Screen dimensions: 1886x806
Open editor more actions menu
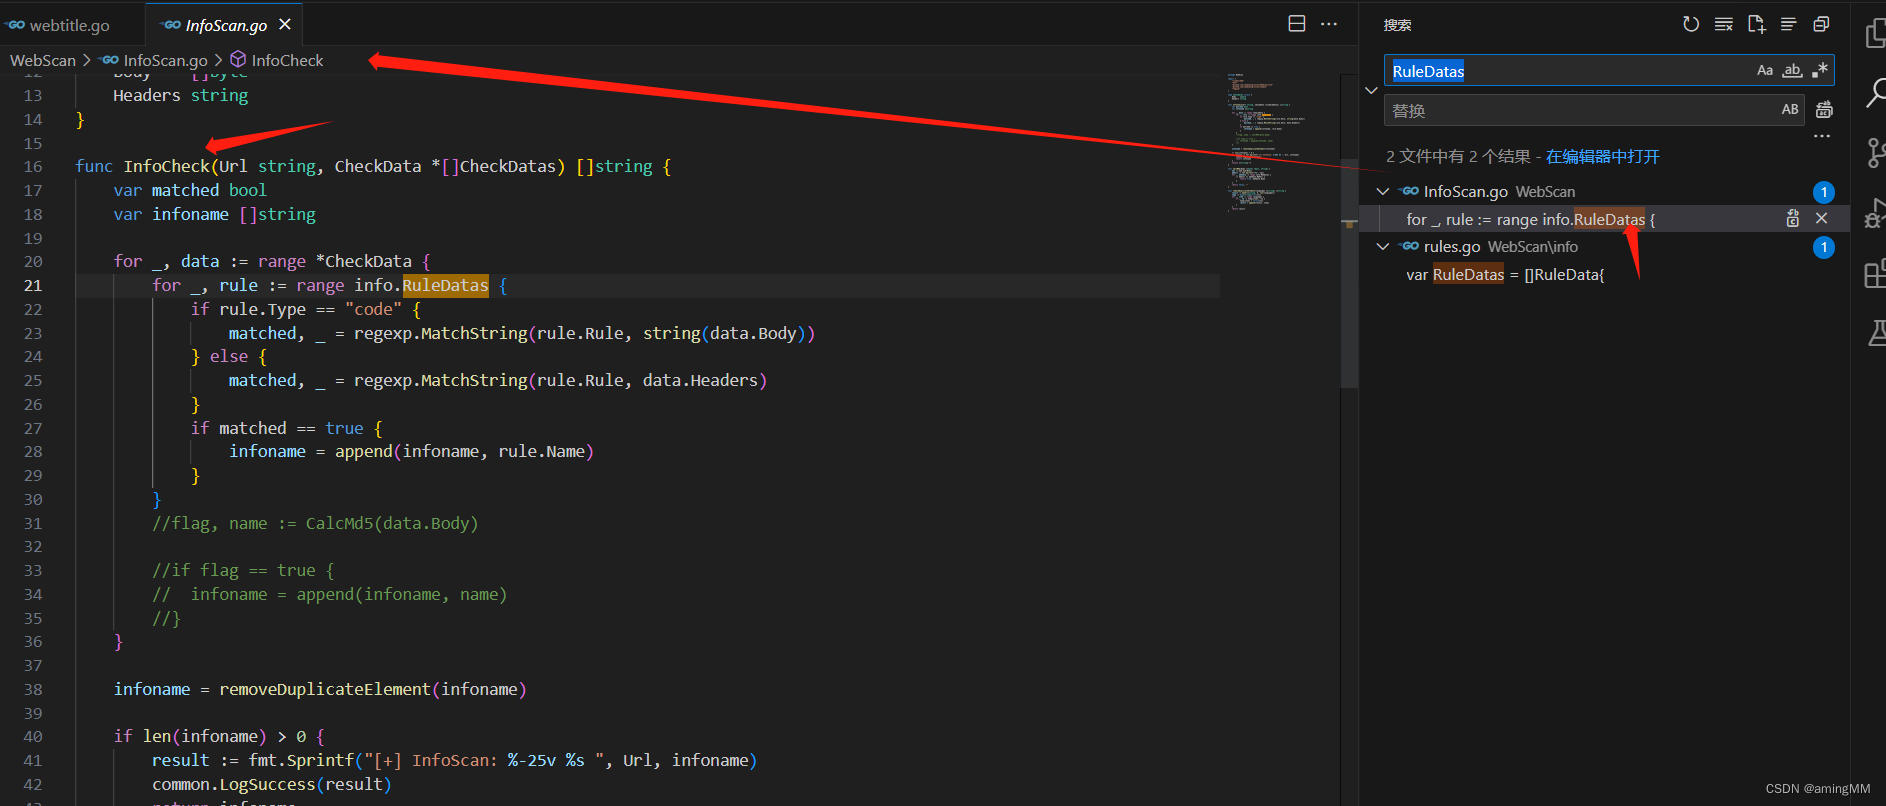1329,24
